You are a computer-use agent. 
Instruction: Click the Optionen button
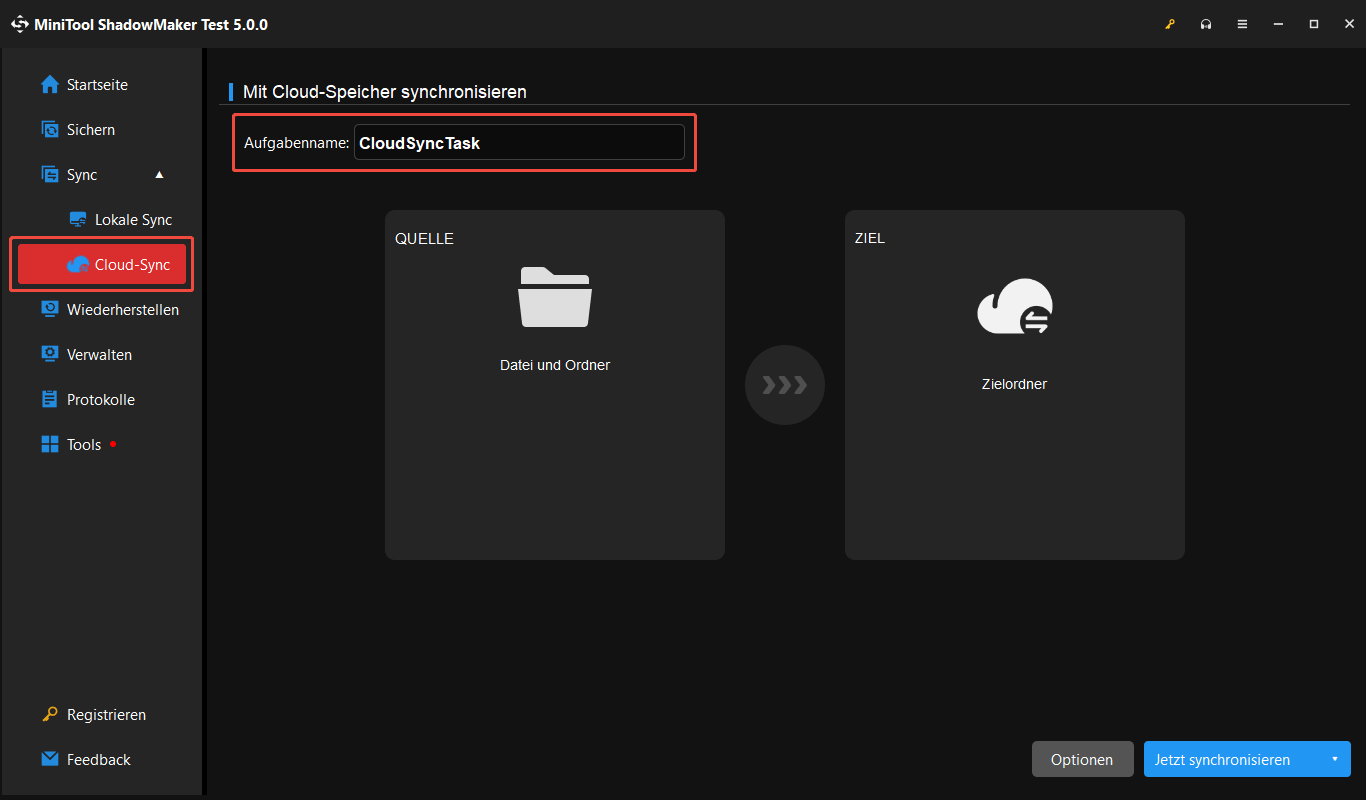click(x=1082, y=760)
